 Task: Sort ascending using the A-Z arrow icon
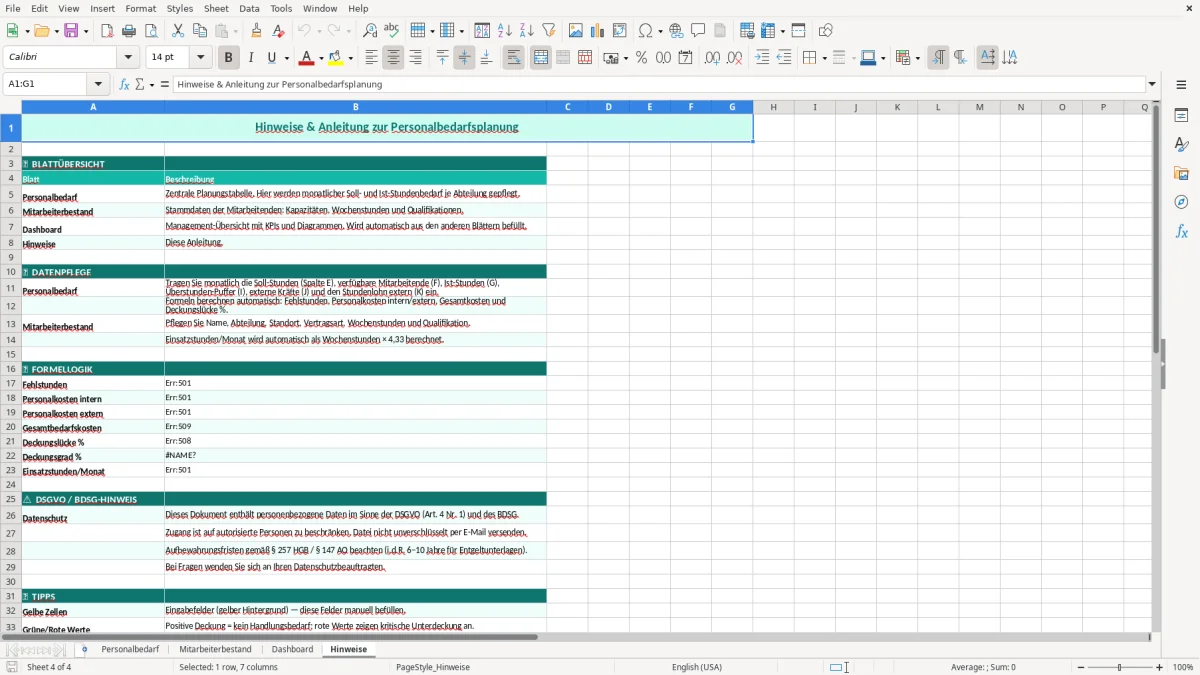[x=505, y=31]
